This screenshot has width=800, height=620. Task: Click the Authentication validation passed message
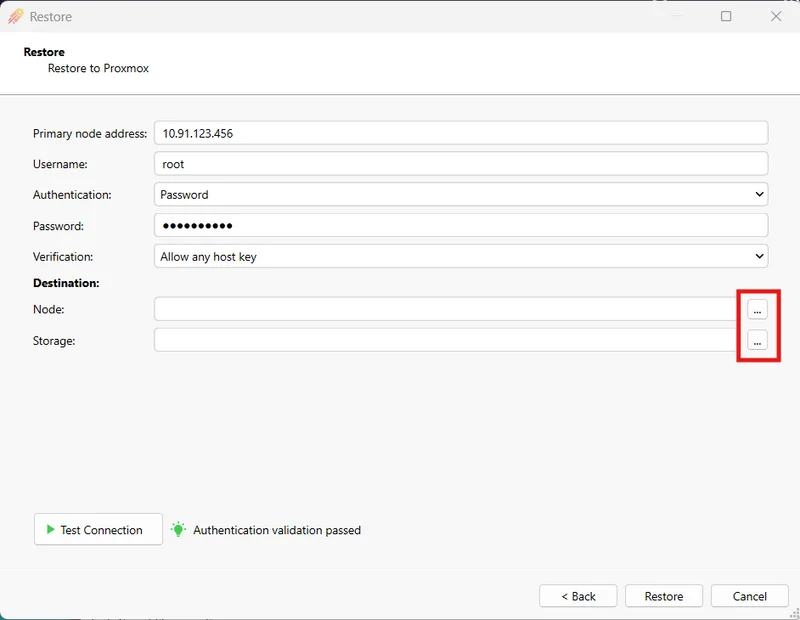coord(277,530)
